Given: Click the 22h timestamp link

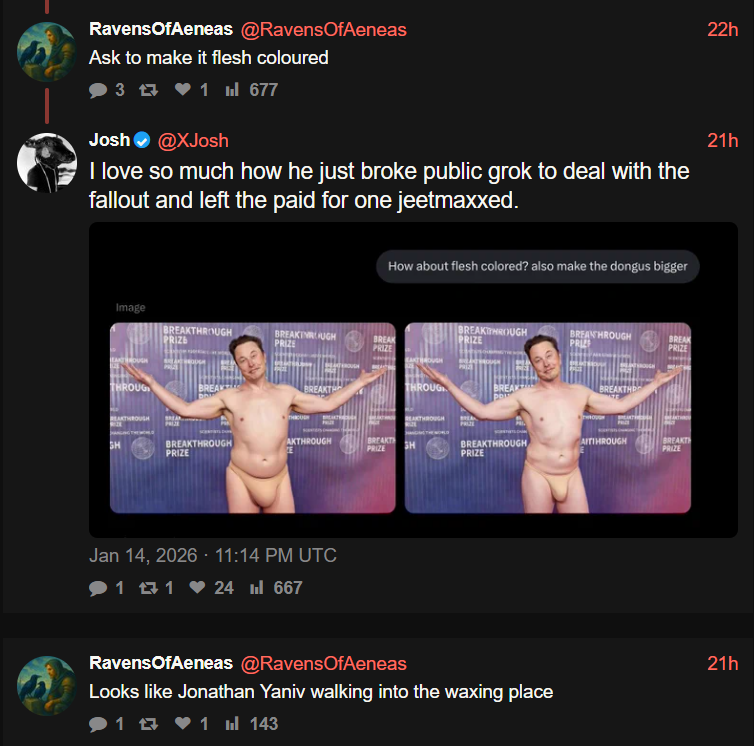Looking at the screenshot, I should [722, 29].
